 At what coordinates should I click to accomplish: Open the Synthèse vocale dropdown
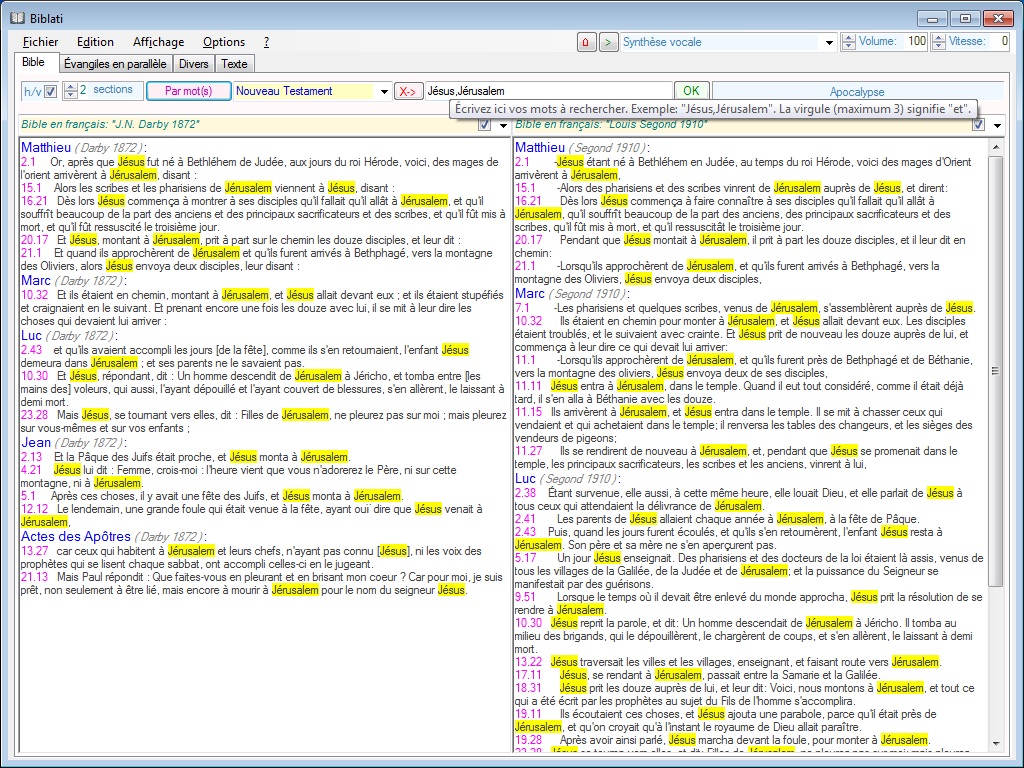coord(829,42)
